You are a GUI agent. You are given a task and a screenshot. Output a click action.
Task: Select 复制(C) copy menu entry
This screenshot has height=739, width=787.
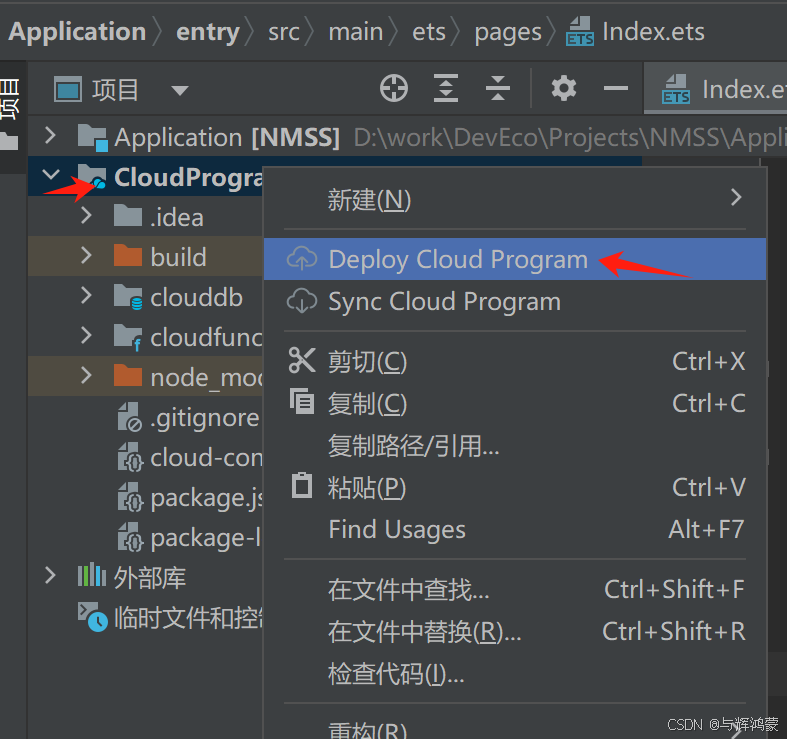[x=515, y=403]
